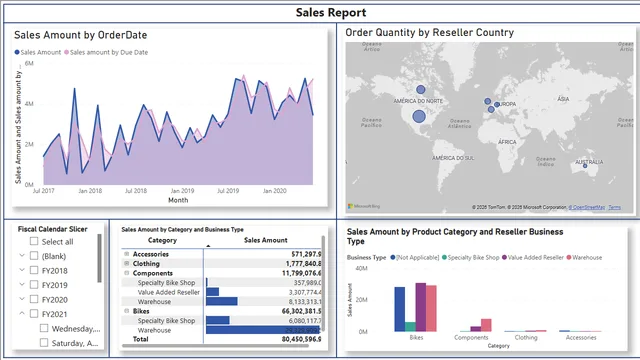The image size is (640, 360).
Task: Check the Saturday date checkbox under FY2021
Action: click(44, 342)
